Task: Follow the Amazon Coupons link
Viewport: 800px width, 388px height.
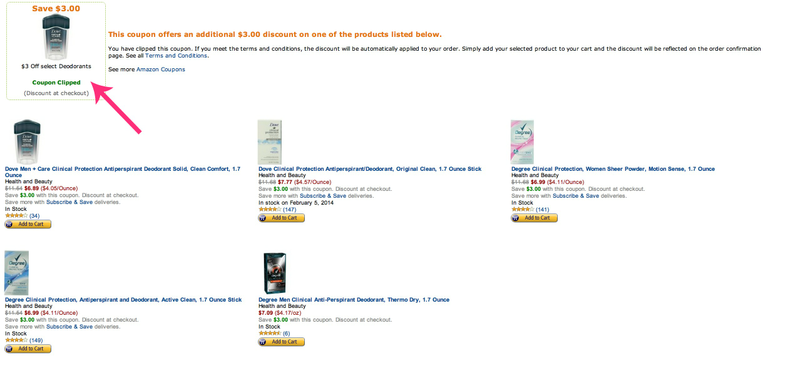Action: pyautogui.click(x=161, y=69)
